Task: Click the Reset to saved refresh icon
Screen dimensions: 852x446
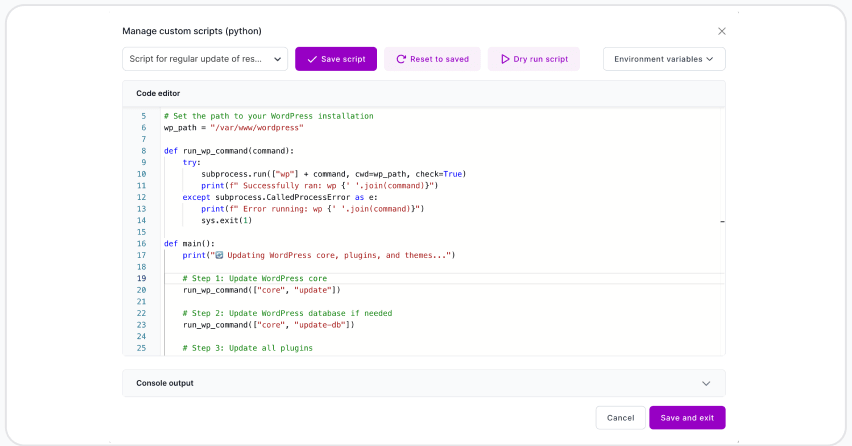Action: 401,59
